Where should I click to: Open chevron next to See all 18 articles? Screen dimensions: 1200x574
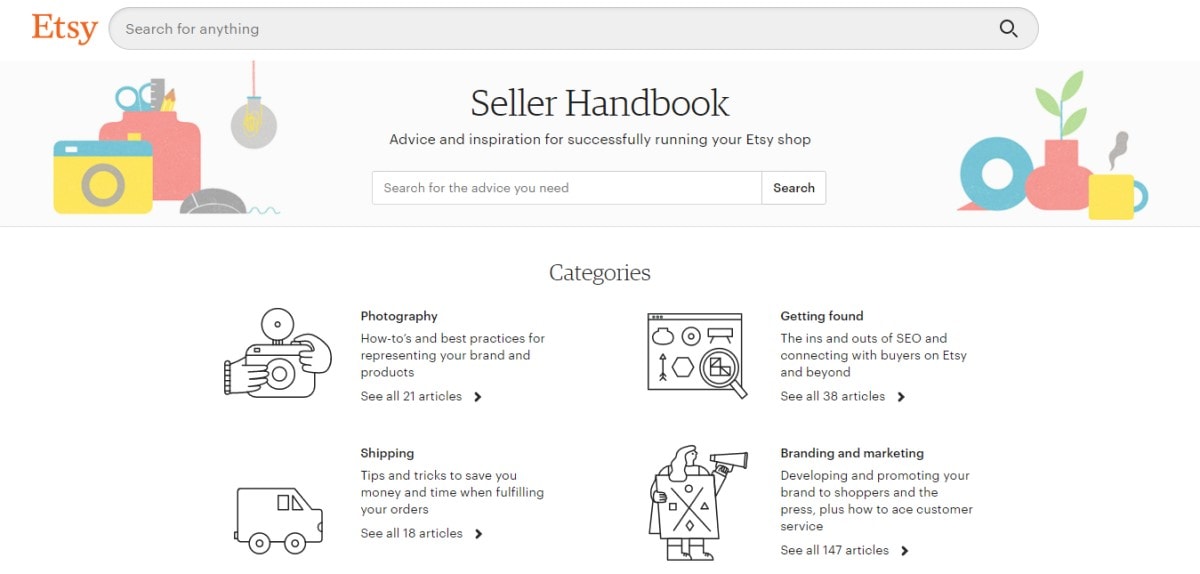click(x=478, y=534)
